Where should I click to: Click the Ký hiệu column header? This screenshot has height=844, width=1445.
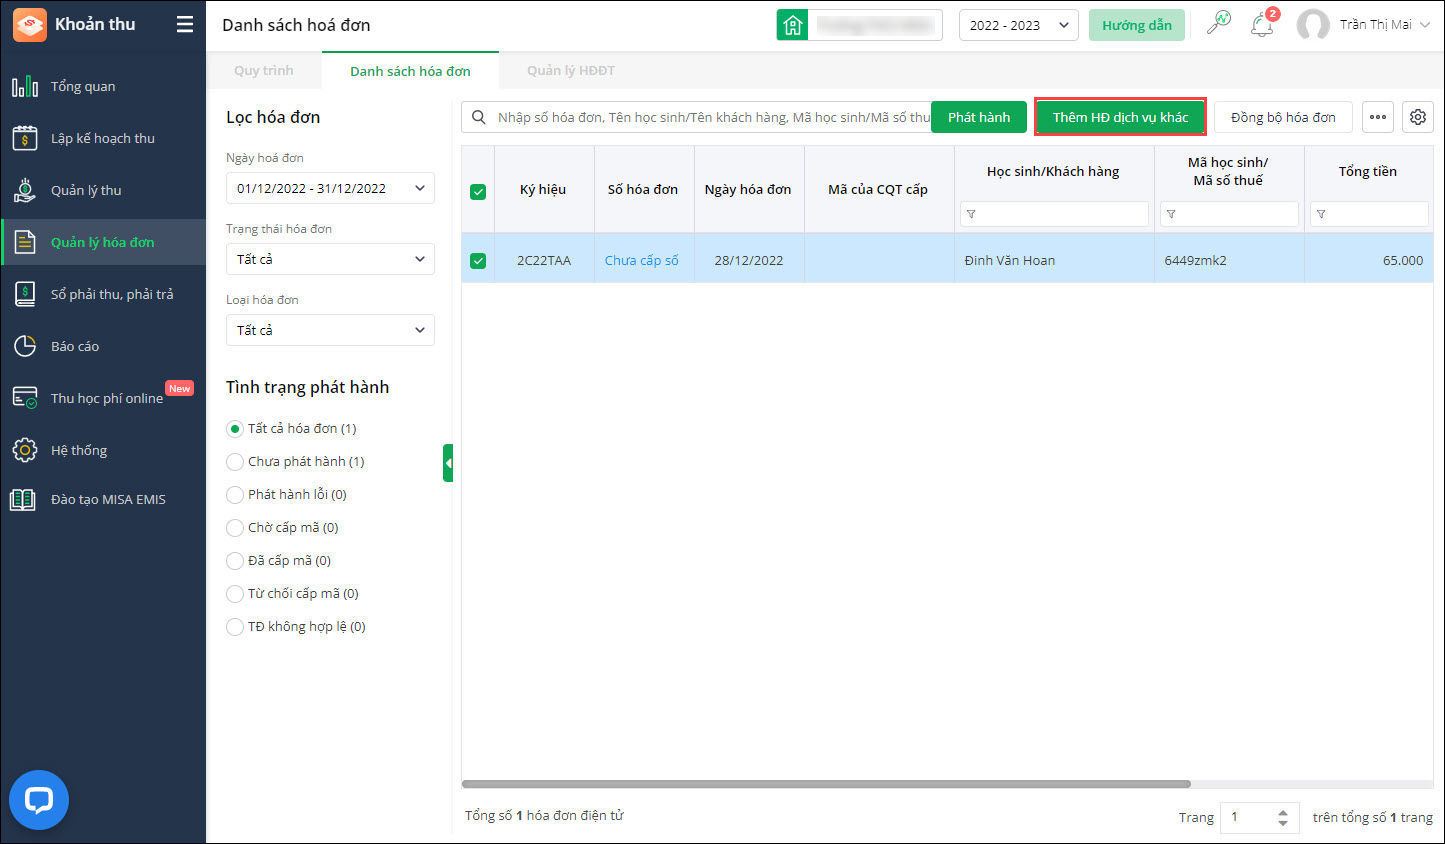click(543, 190)
